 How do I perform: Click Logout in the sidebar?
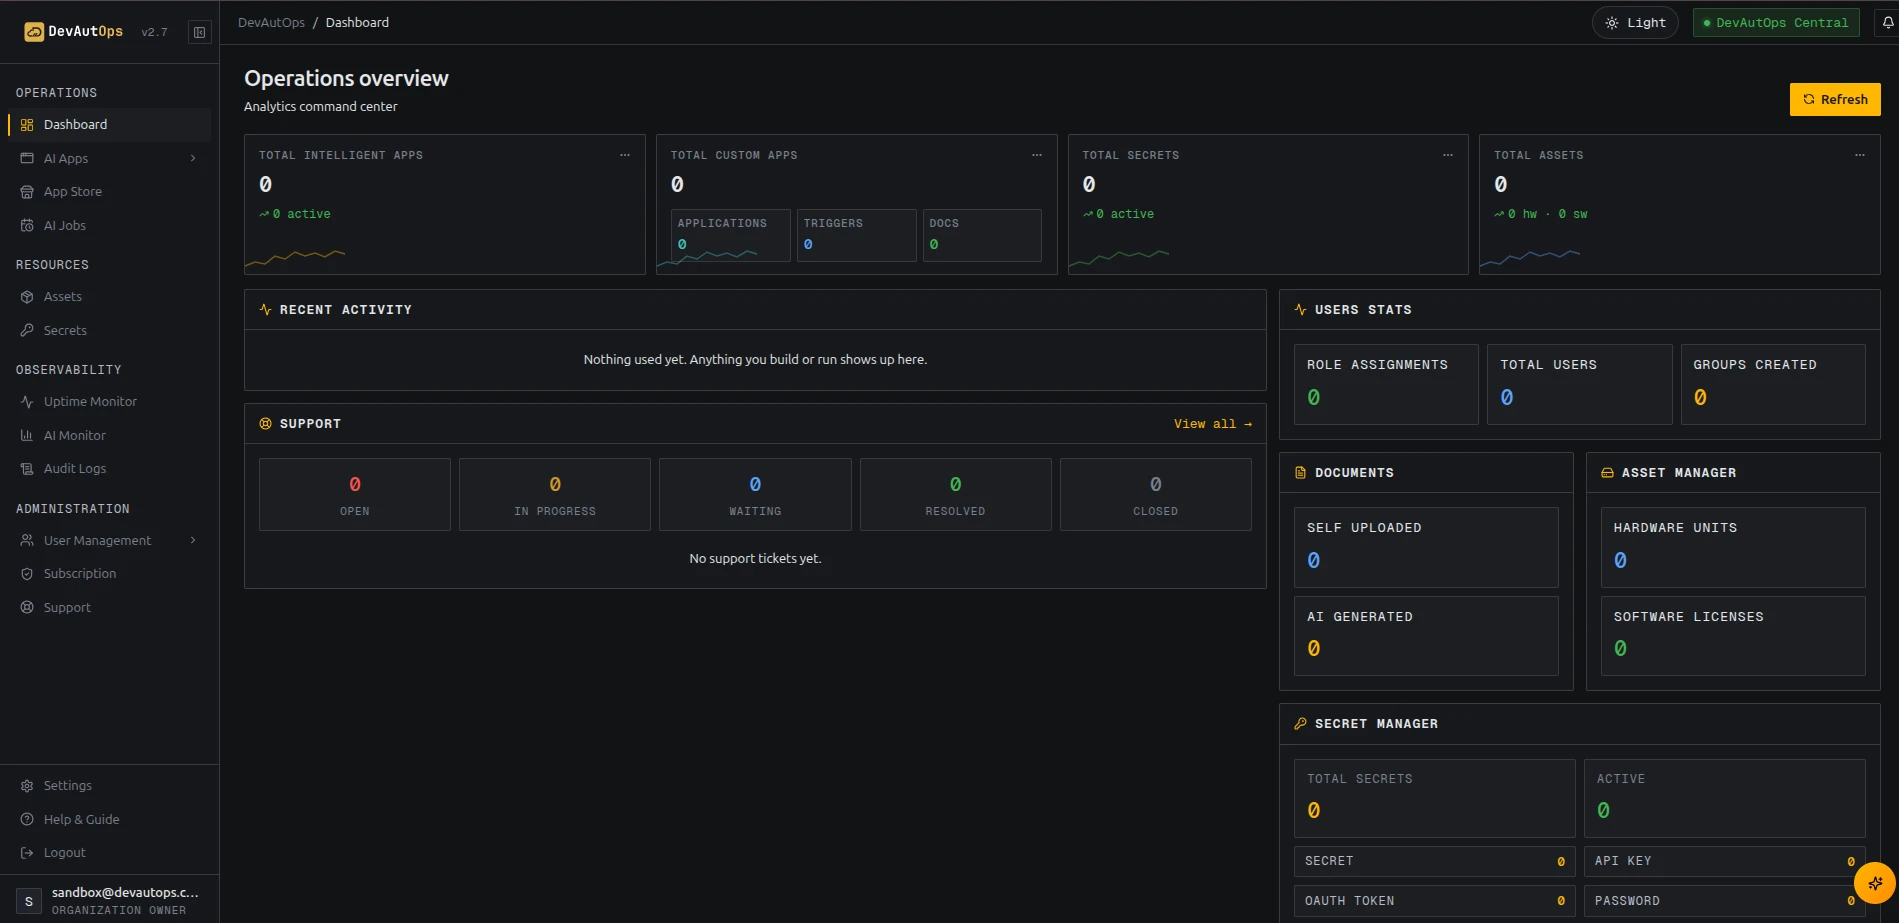(x=109, y=853)
